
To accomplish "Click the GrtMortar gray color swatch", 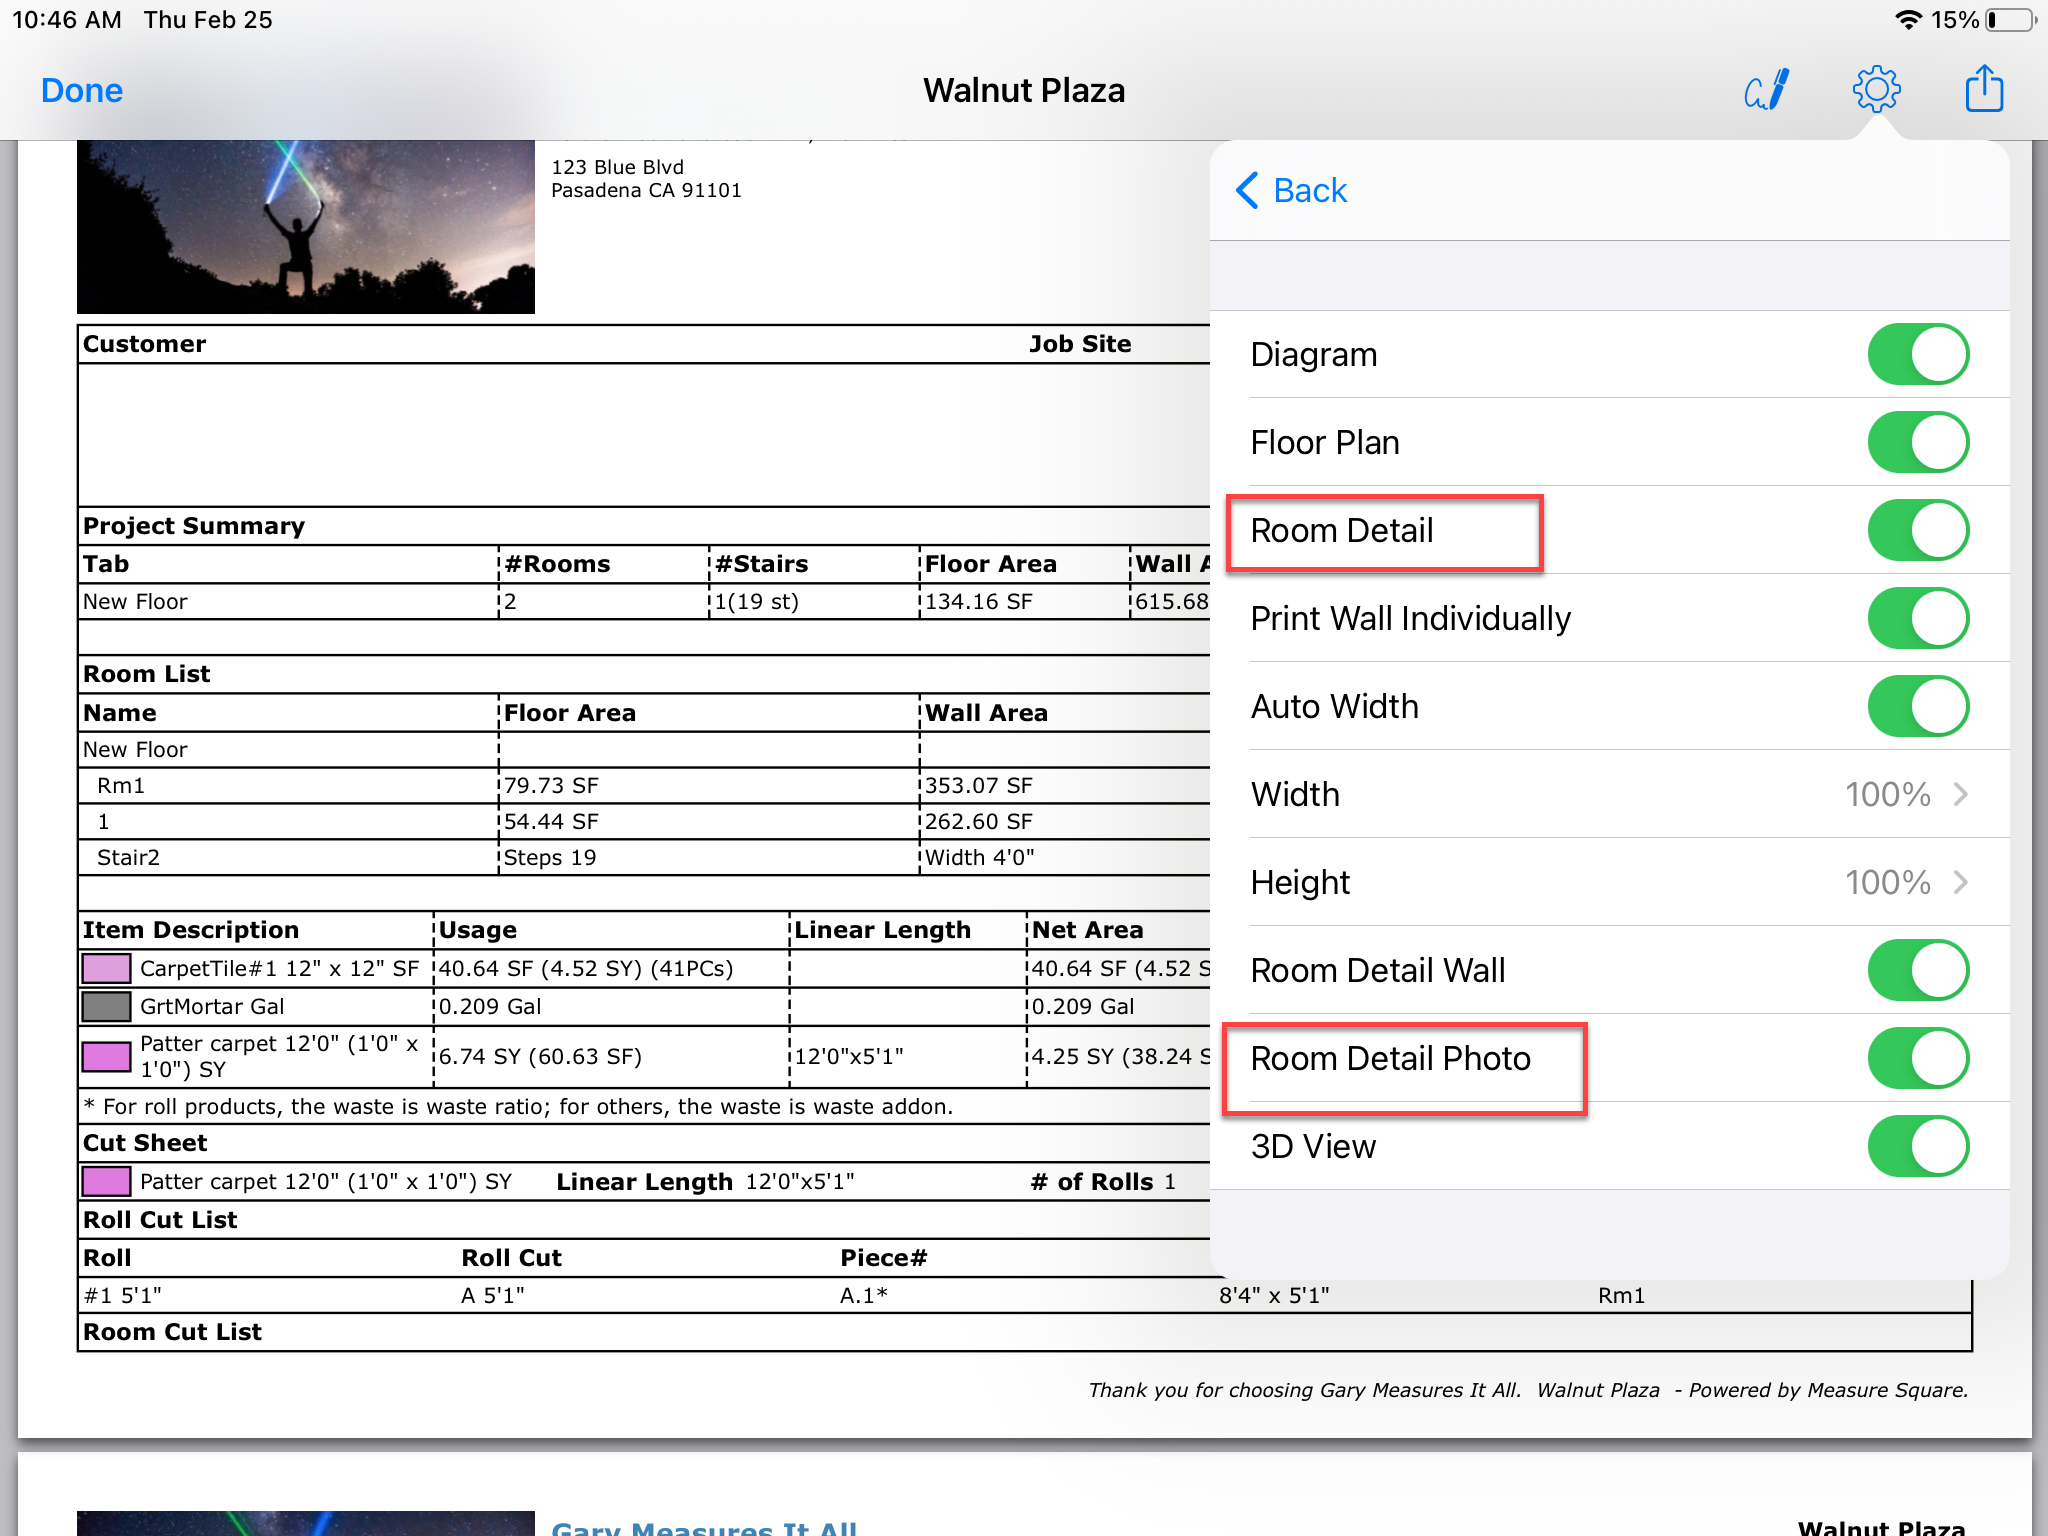I will pos(106,1006).
